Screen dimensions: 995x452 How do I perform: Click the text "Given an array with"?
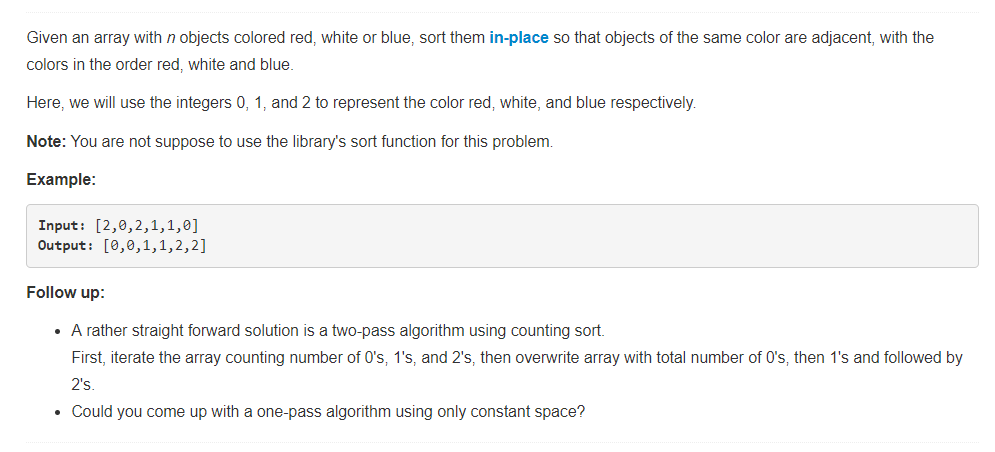pos(95,38)
